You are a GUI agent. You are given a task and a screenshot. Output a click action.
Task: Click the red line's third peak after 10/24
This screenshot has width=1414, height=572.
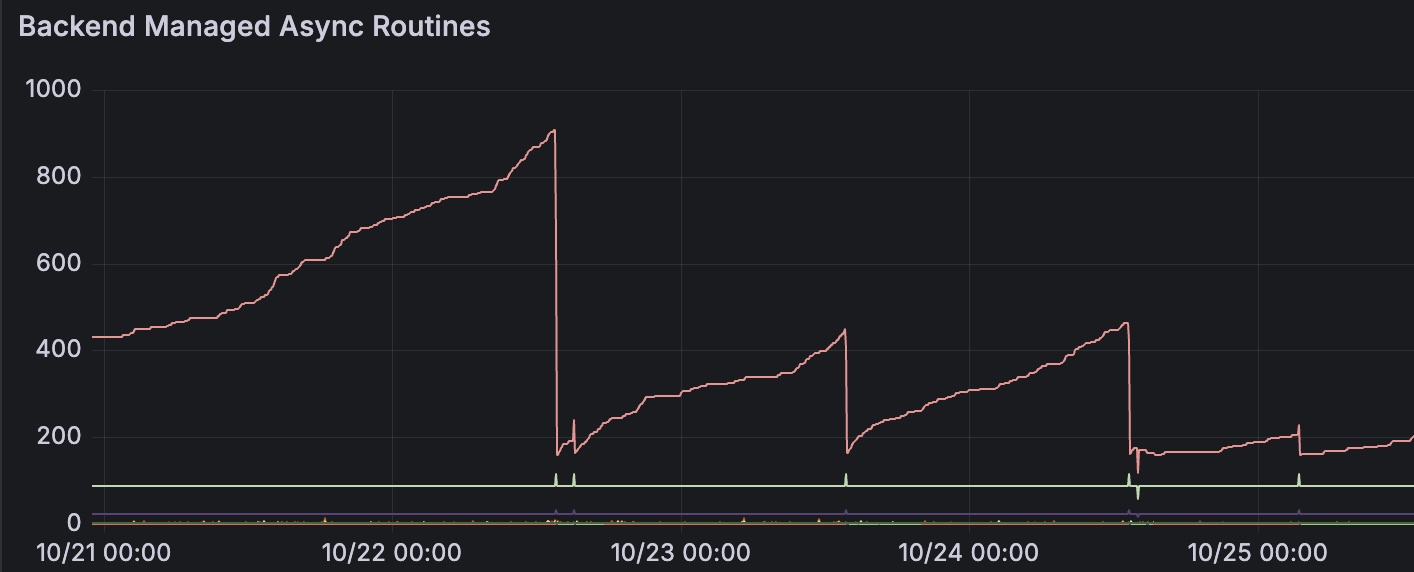[x=1126, y=323]
